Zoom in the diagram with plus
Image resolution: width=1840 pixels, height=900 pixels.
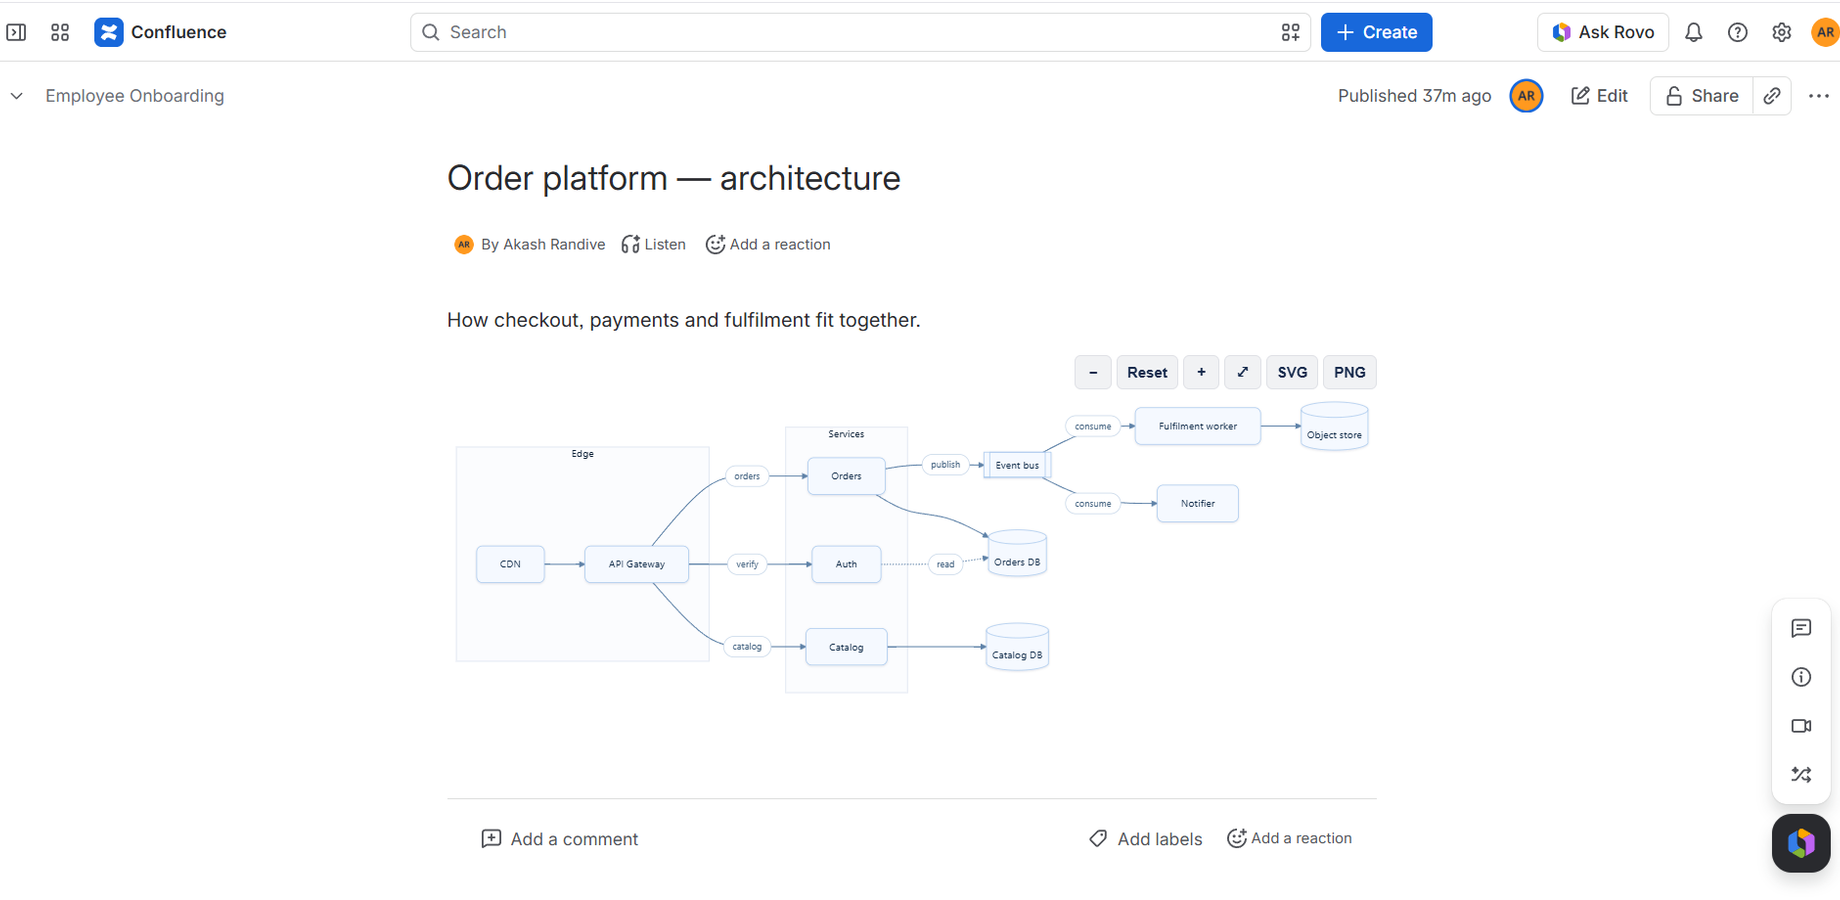(1201, 372)
